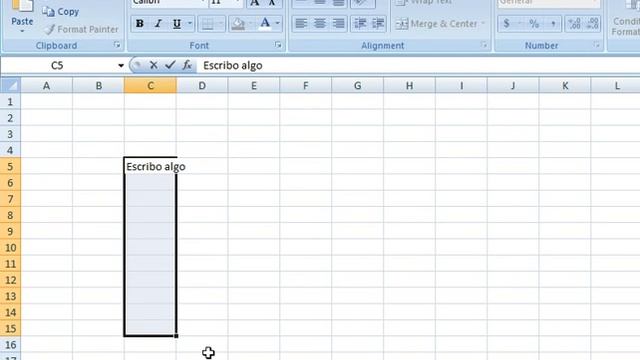
Task: Open the Number dialog launcher
Action: tap(597, 45)
